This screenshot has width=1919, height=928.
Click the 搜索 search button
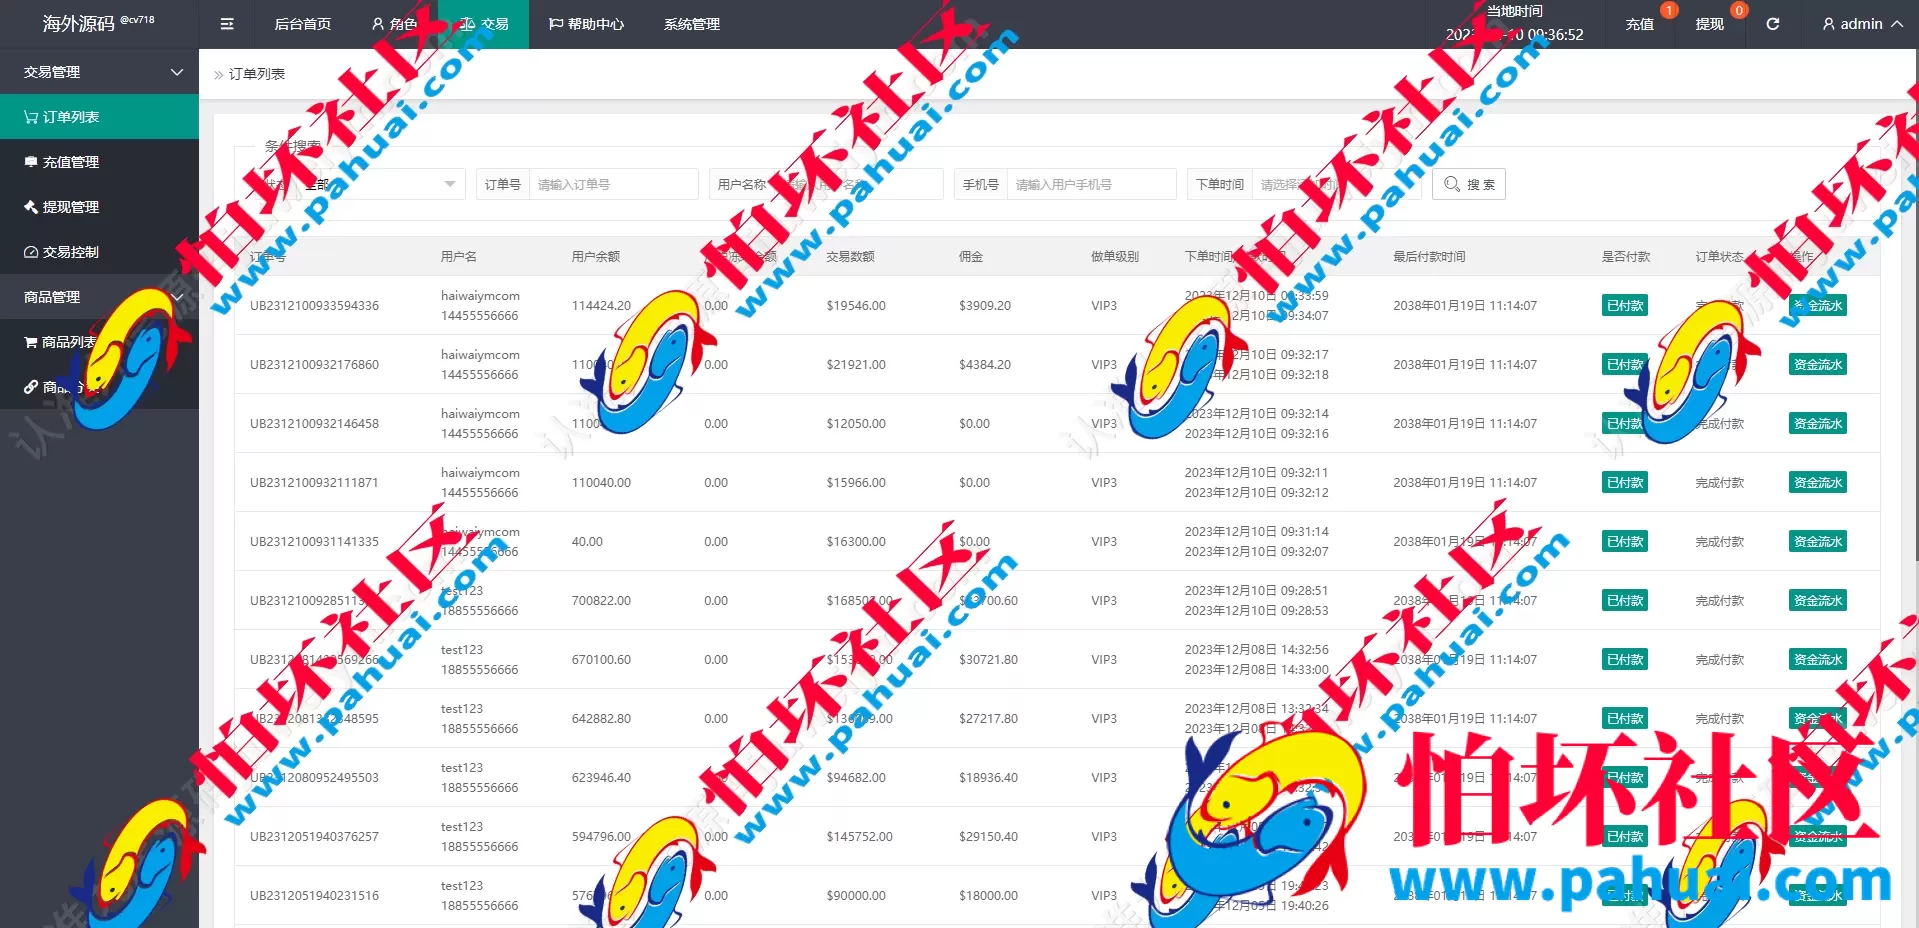click(x=1468, y=184)
